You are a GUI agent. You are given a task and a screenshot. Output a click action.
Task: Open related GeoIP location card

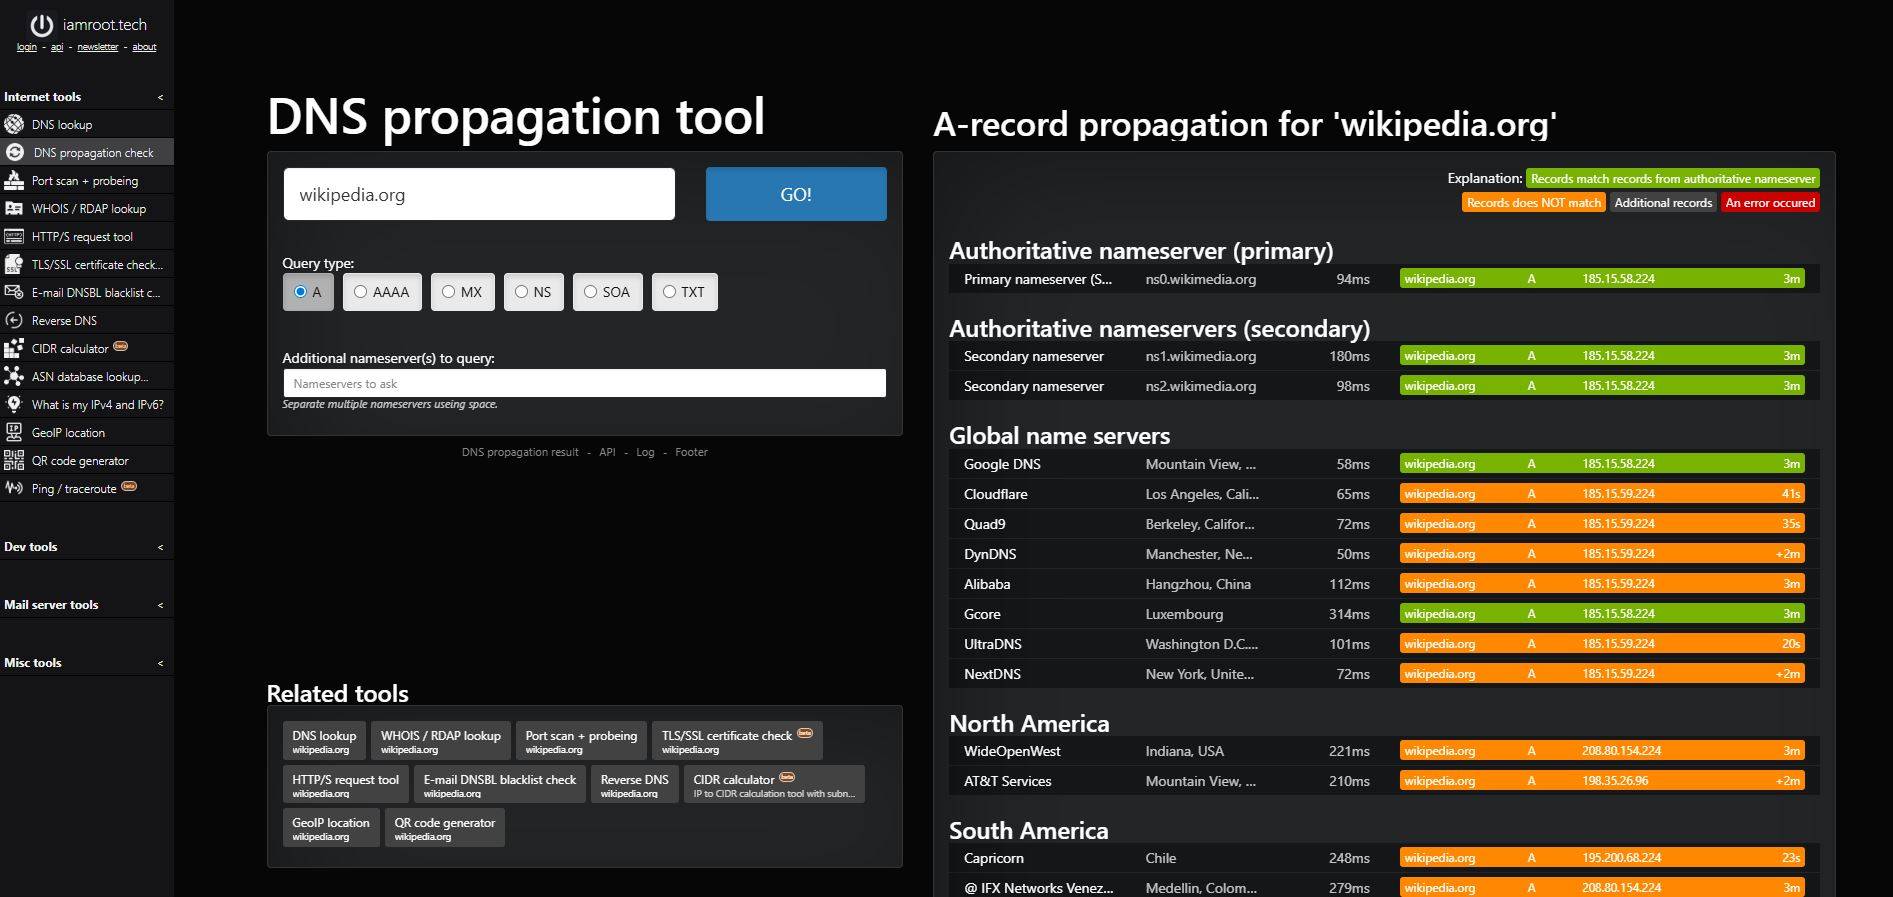[331, 827]
